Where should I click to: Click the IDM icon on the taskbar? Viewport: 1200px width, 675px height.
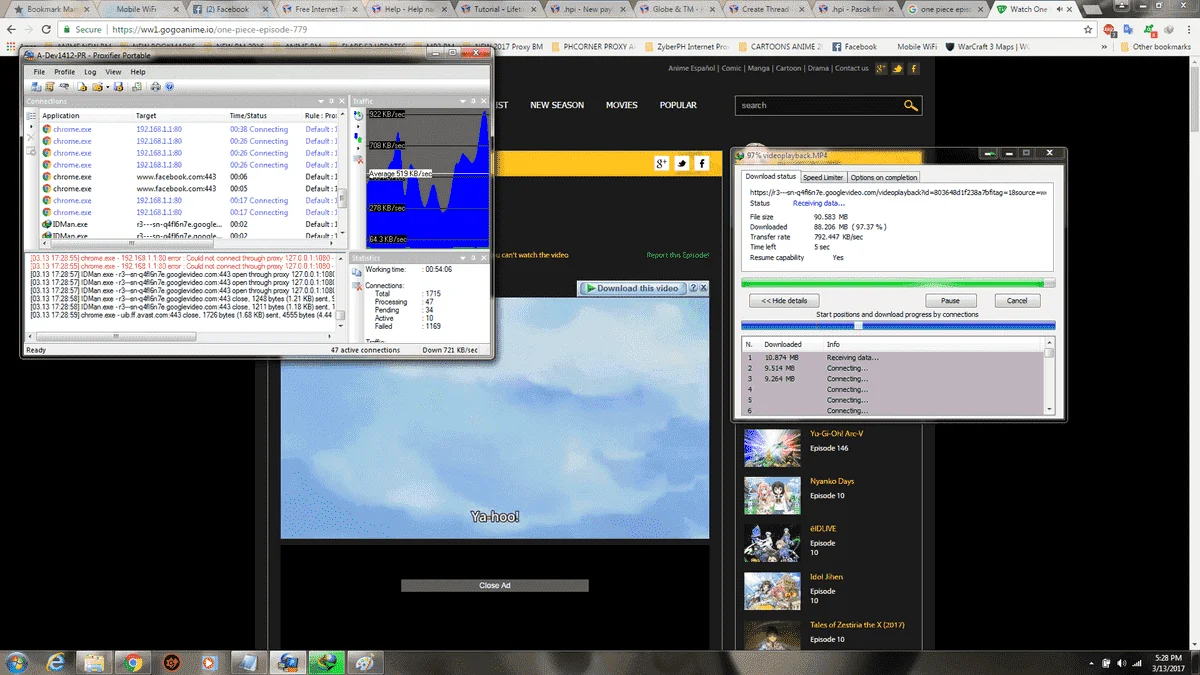point(325,662)
